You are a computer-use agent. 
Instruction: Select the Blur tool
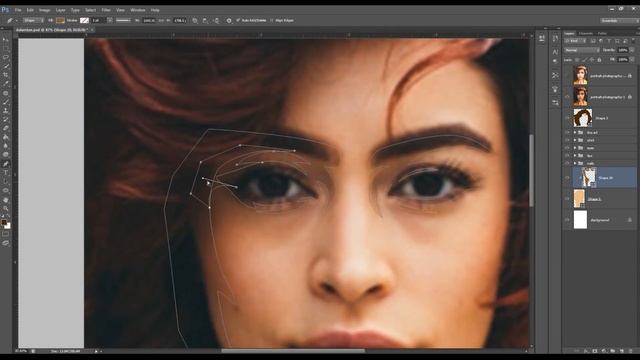[6, 146]
